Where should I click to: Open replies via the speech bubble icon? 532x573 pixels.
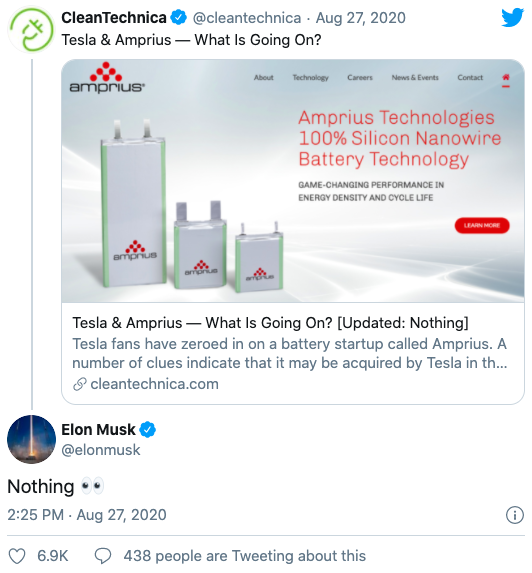click(x=103, y=556)
